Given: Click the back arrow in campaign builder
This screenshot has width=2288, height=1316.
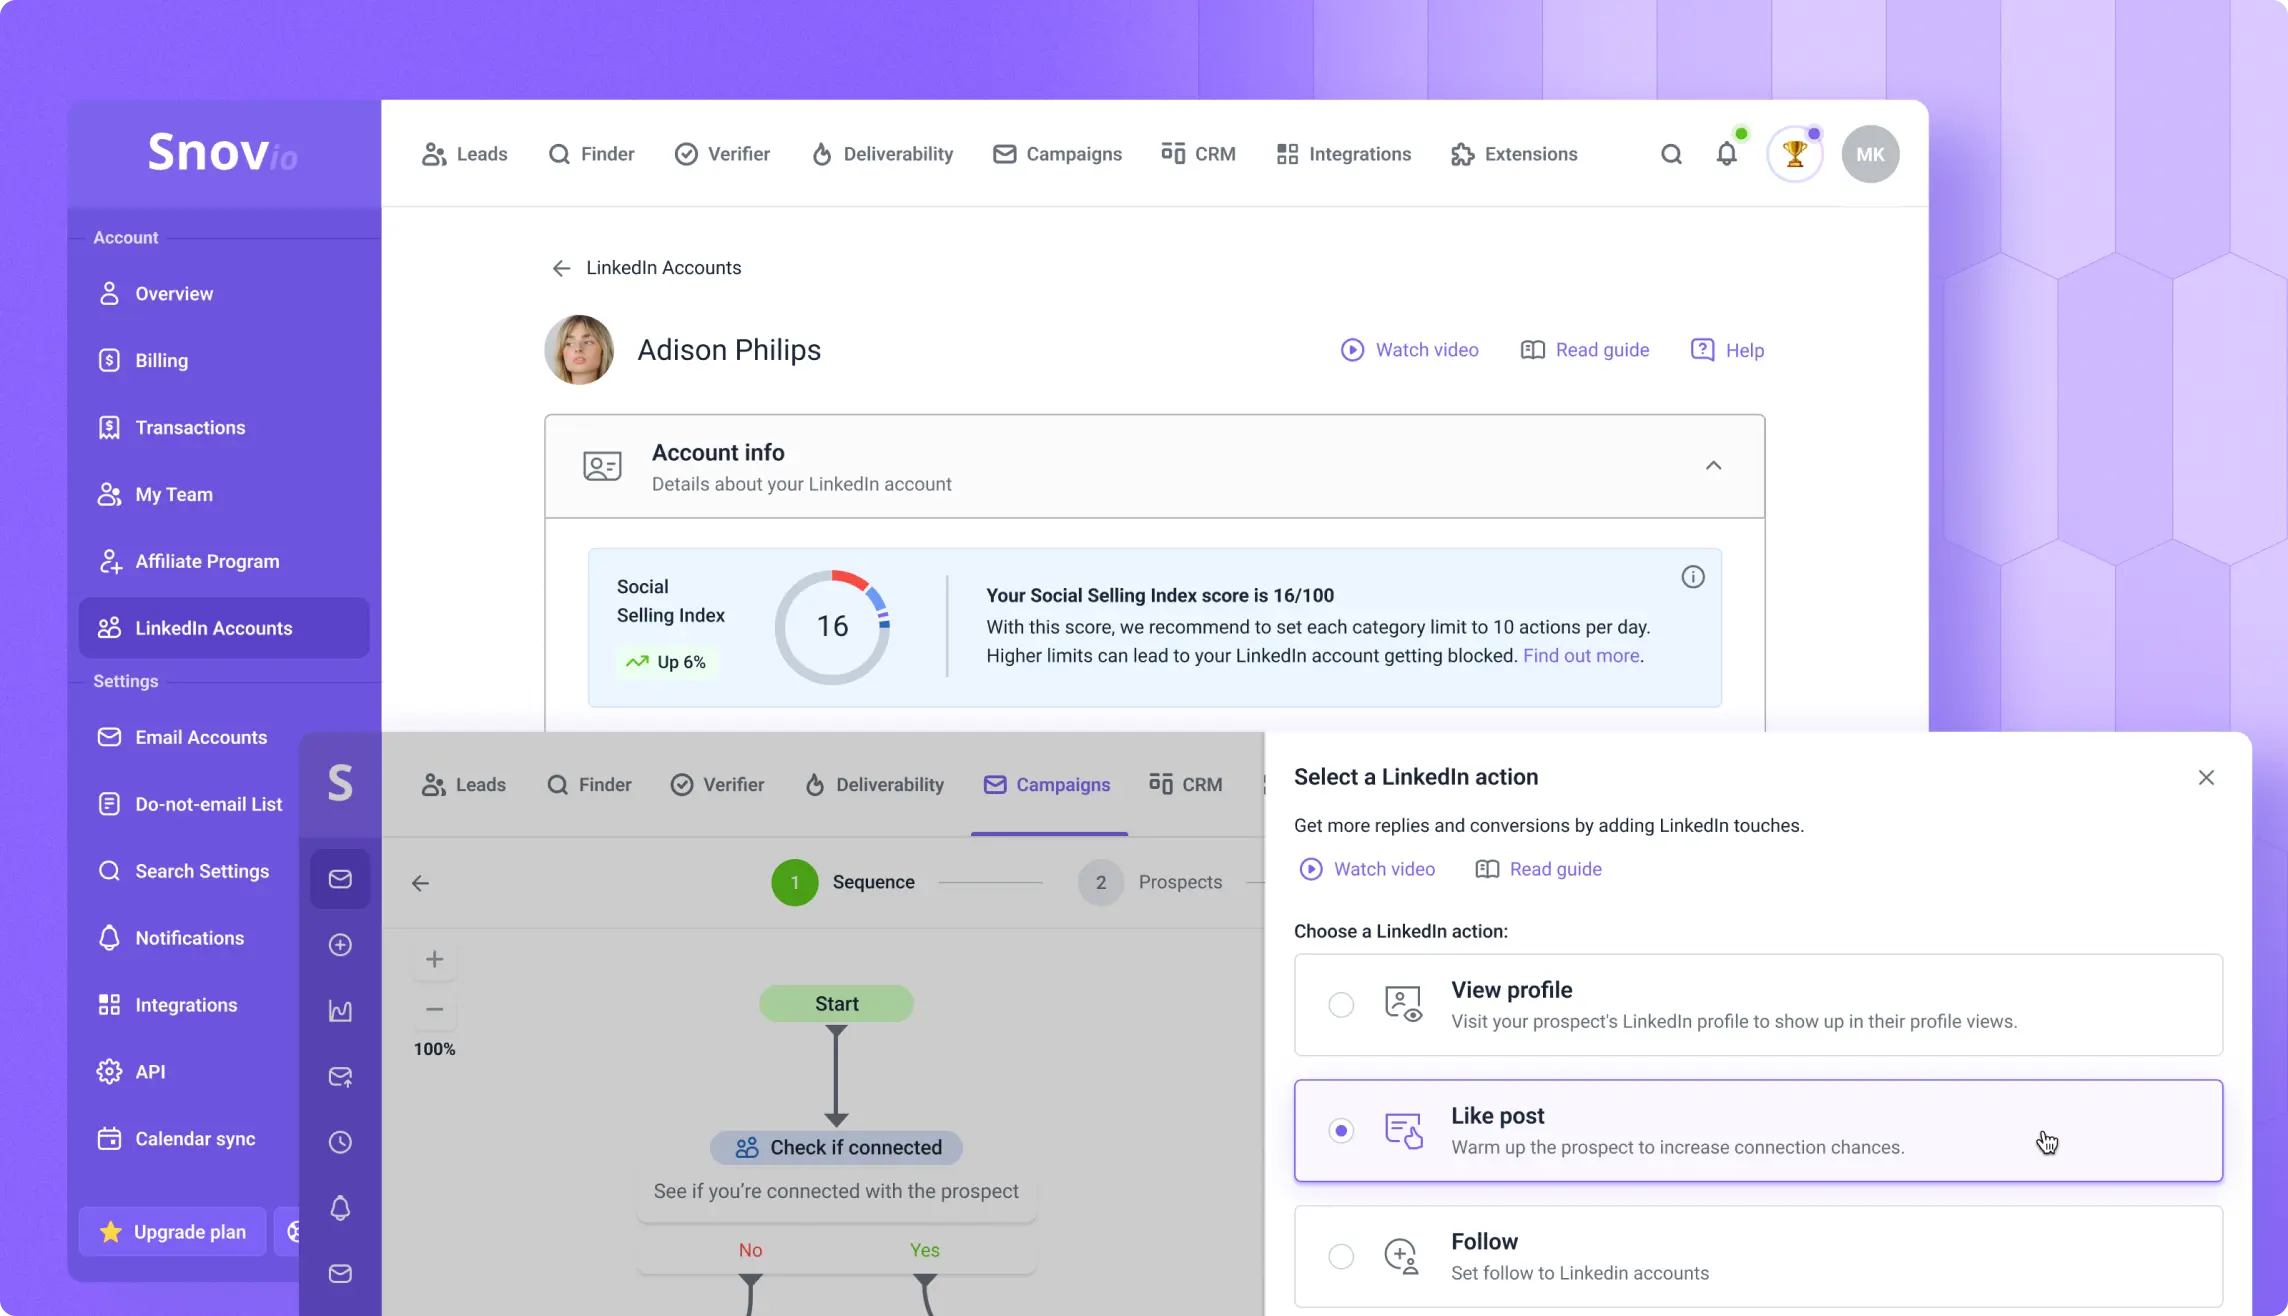Looking at the screenshot, I should [420, 883].
